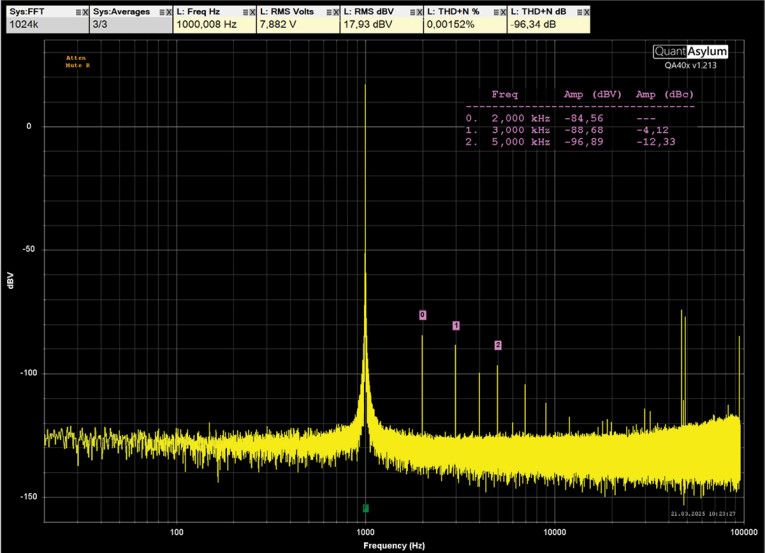765x553 pixels.
Task: Click the 1024k FFT size value
Action: pyautogui.click(x=24, y=26)
